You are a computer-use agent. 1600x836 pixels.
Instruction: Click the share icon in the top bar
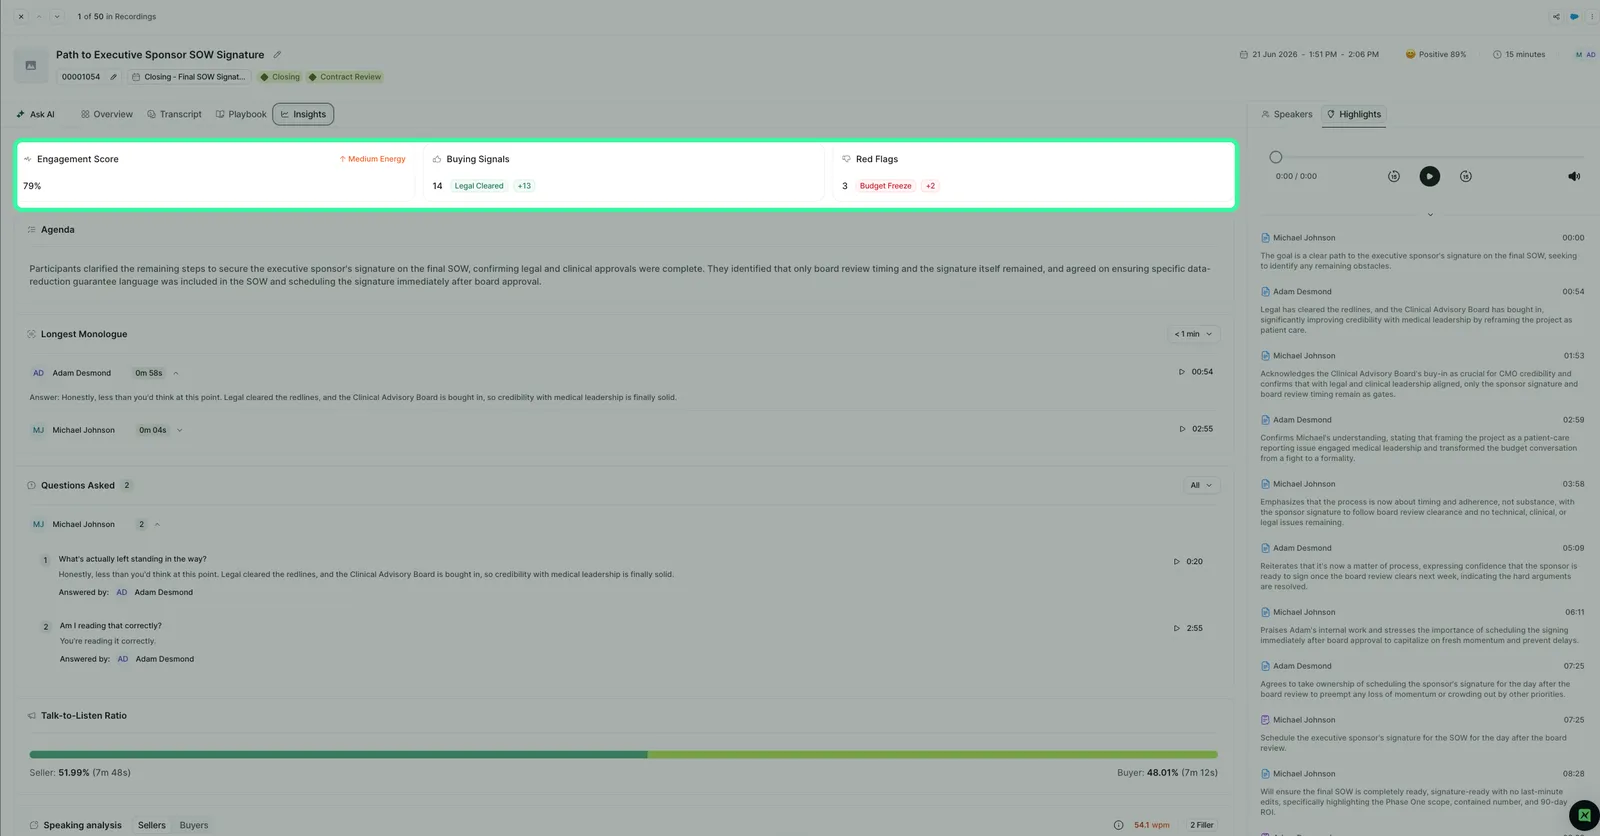tap(1556, 17)
